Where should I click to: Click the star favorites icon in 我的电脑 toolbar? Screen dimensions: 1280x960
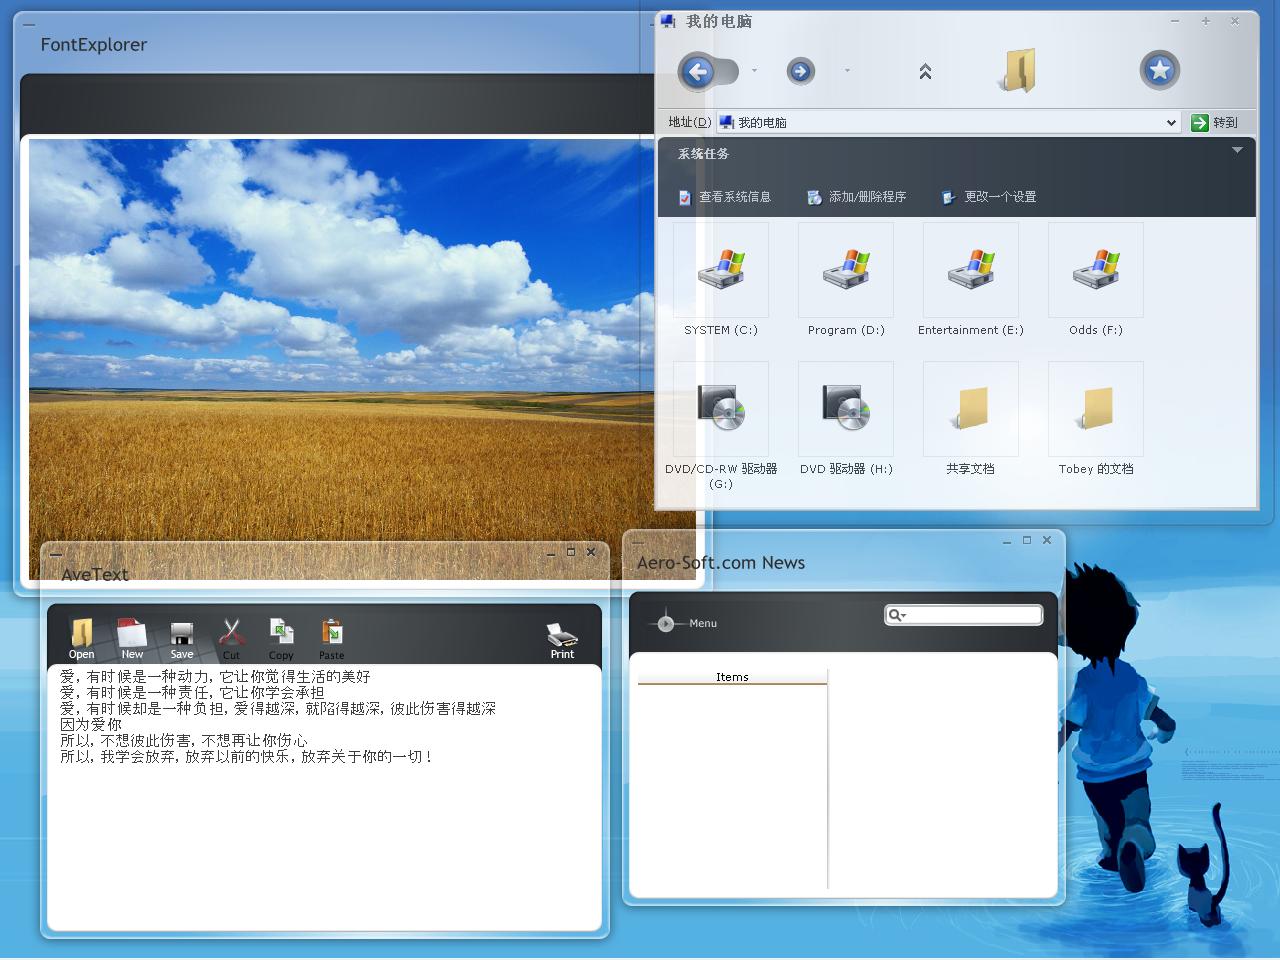[1159, 70]
